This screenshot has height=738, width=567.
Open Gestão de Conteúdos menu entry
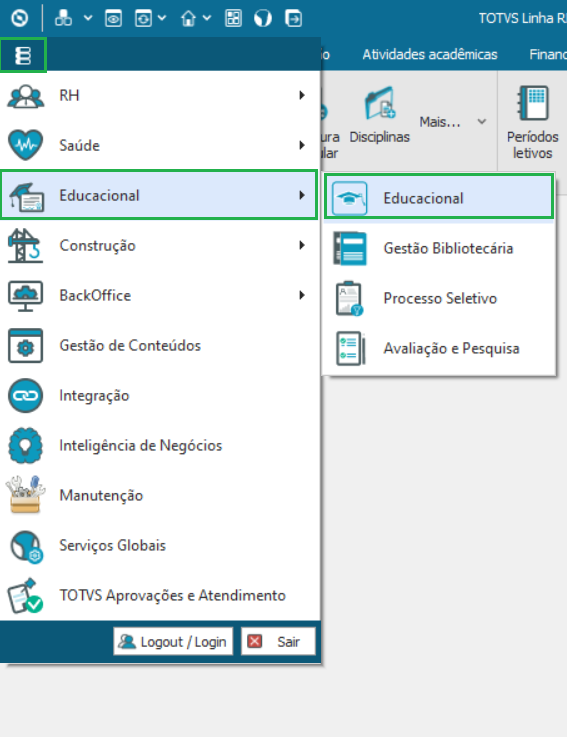pos(160,345)
